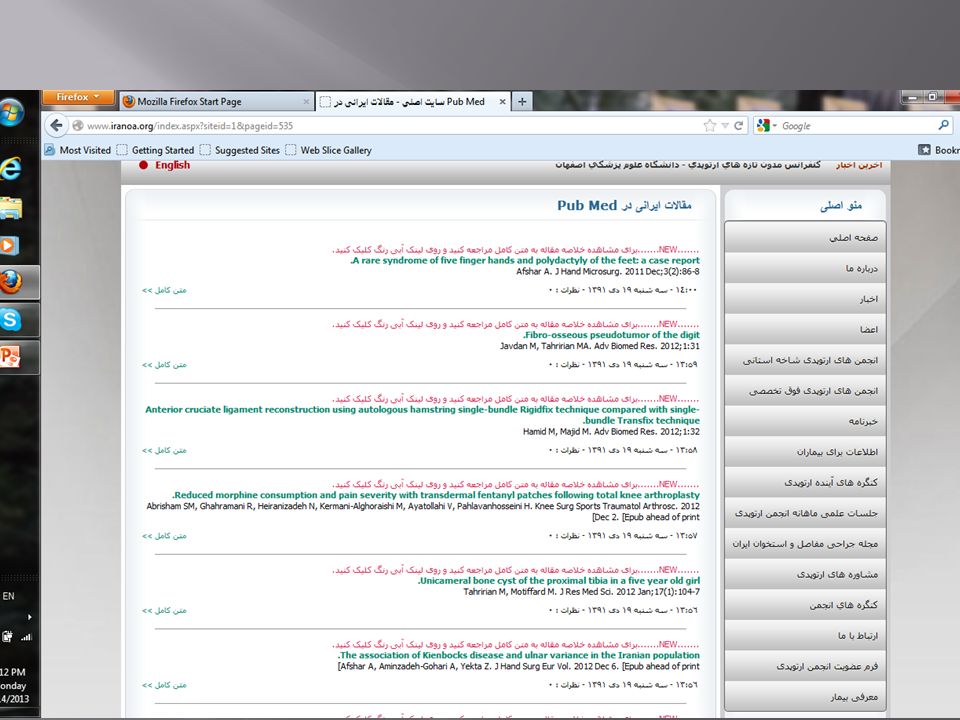Open the 'Anterior cruciate ligament reconstruction' article
This screenshot has width=960, height=720.
tap(422, 415)
